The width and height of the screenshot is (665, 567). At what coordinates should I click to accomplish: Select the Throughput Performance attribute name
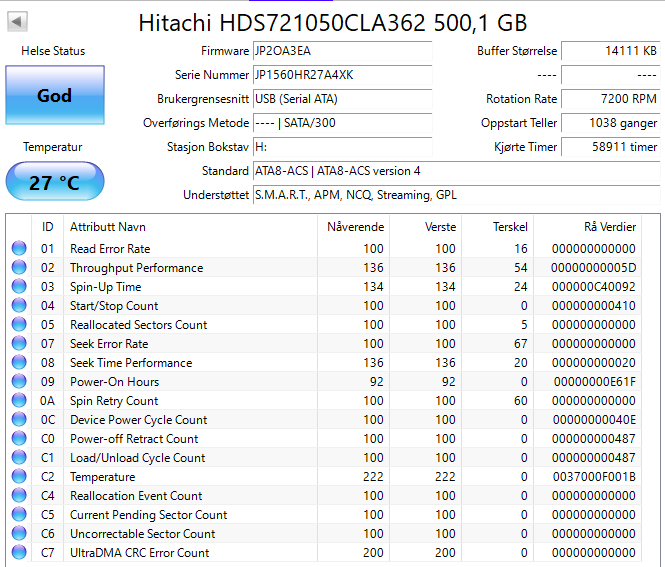click(137, 268)
